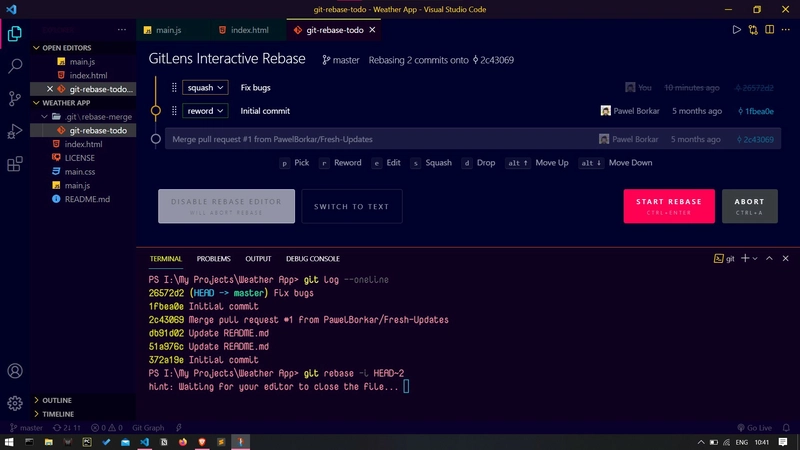This screenshot has height=450, width=800.
Task: Click the synchronize changes status item
Action: [x=67, y=428]
